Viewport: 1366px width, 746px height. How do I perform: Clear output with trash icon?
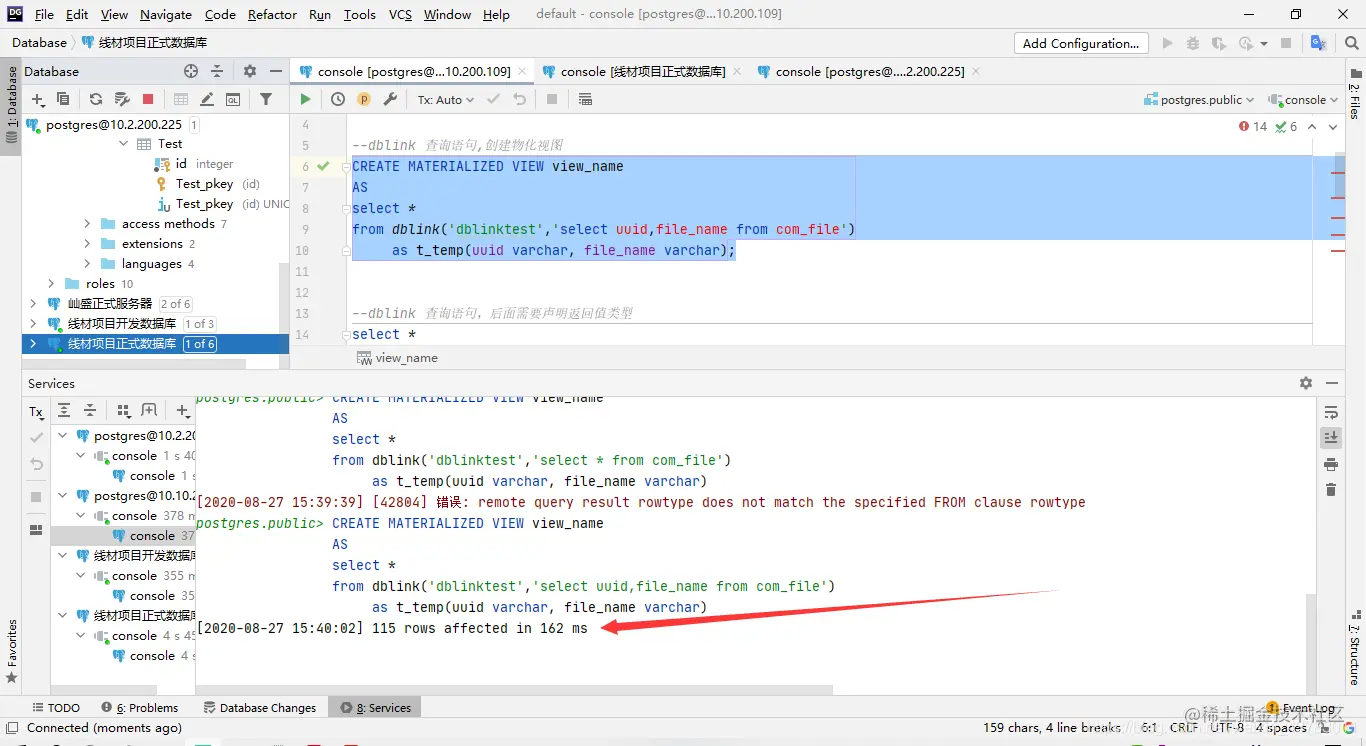click(x=1330, y=489)
